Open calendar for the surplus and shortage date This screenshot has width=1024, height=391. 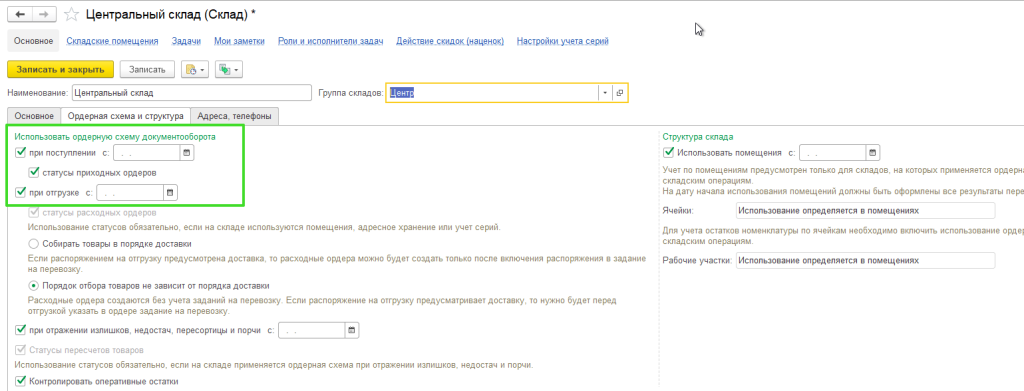tap(351, 330)
